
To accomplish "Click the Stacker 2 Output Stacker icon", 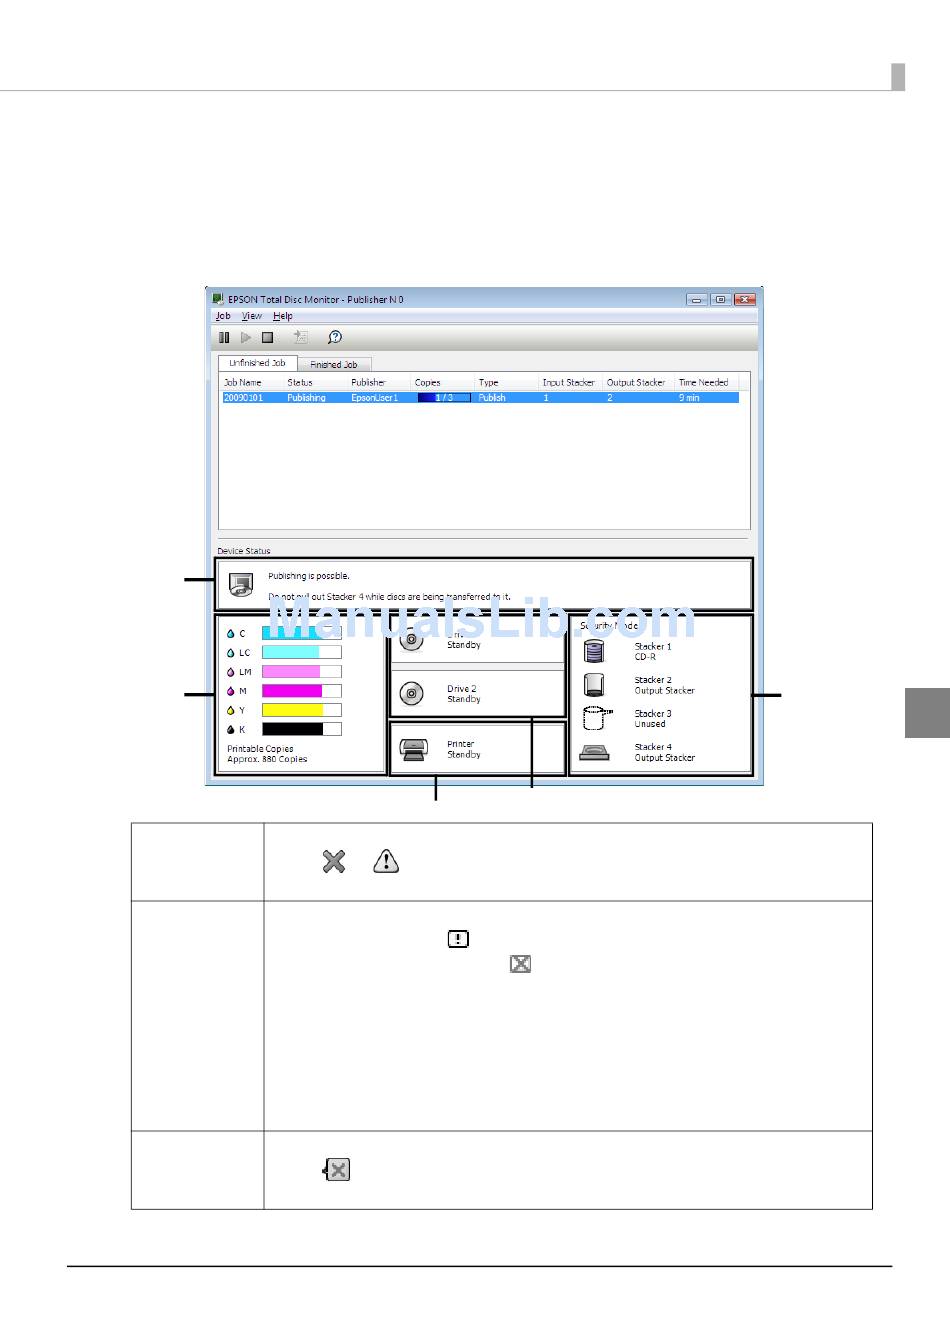I will tap(594, 685).
